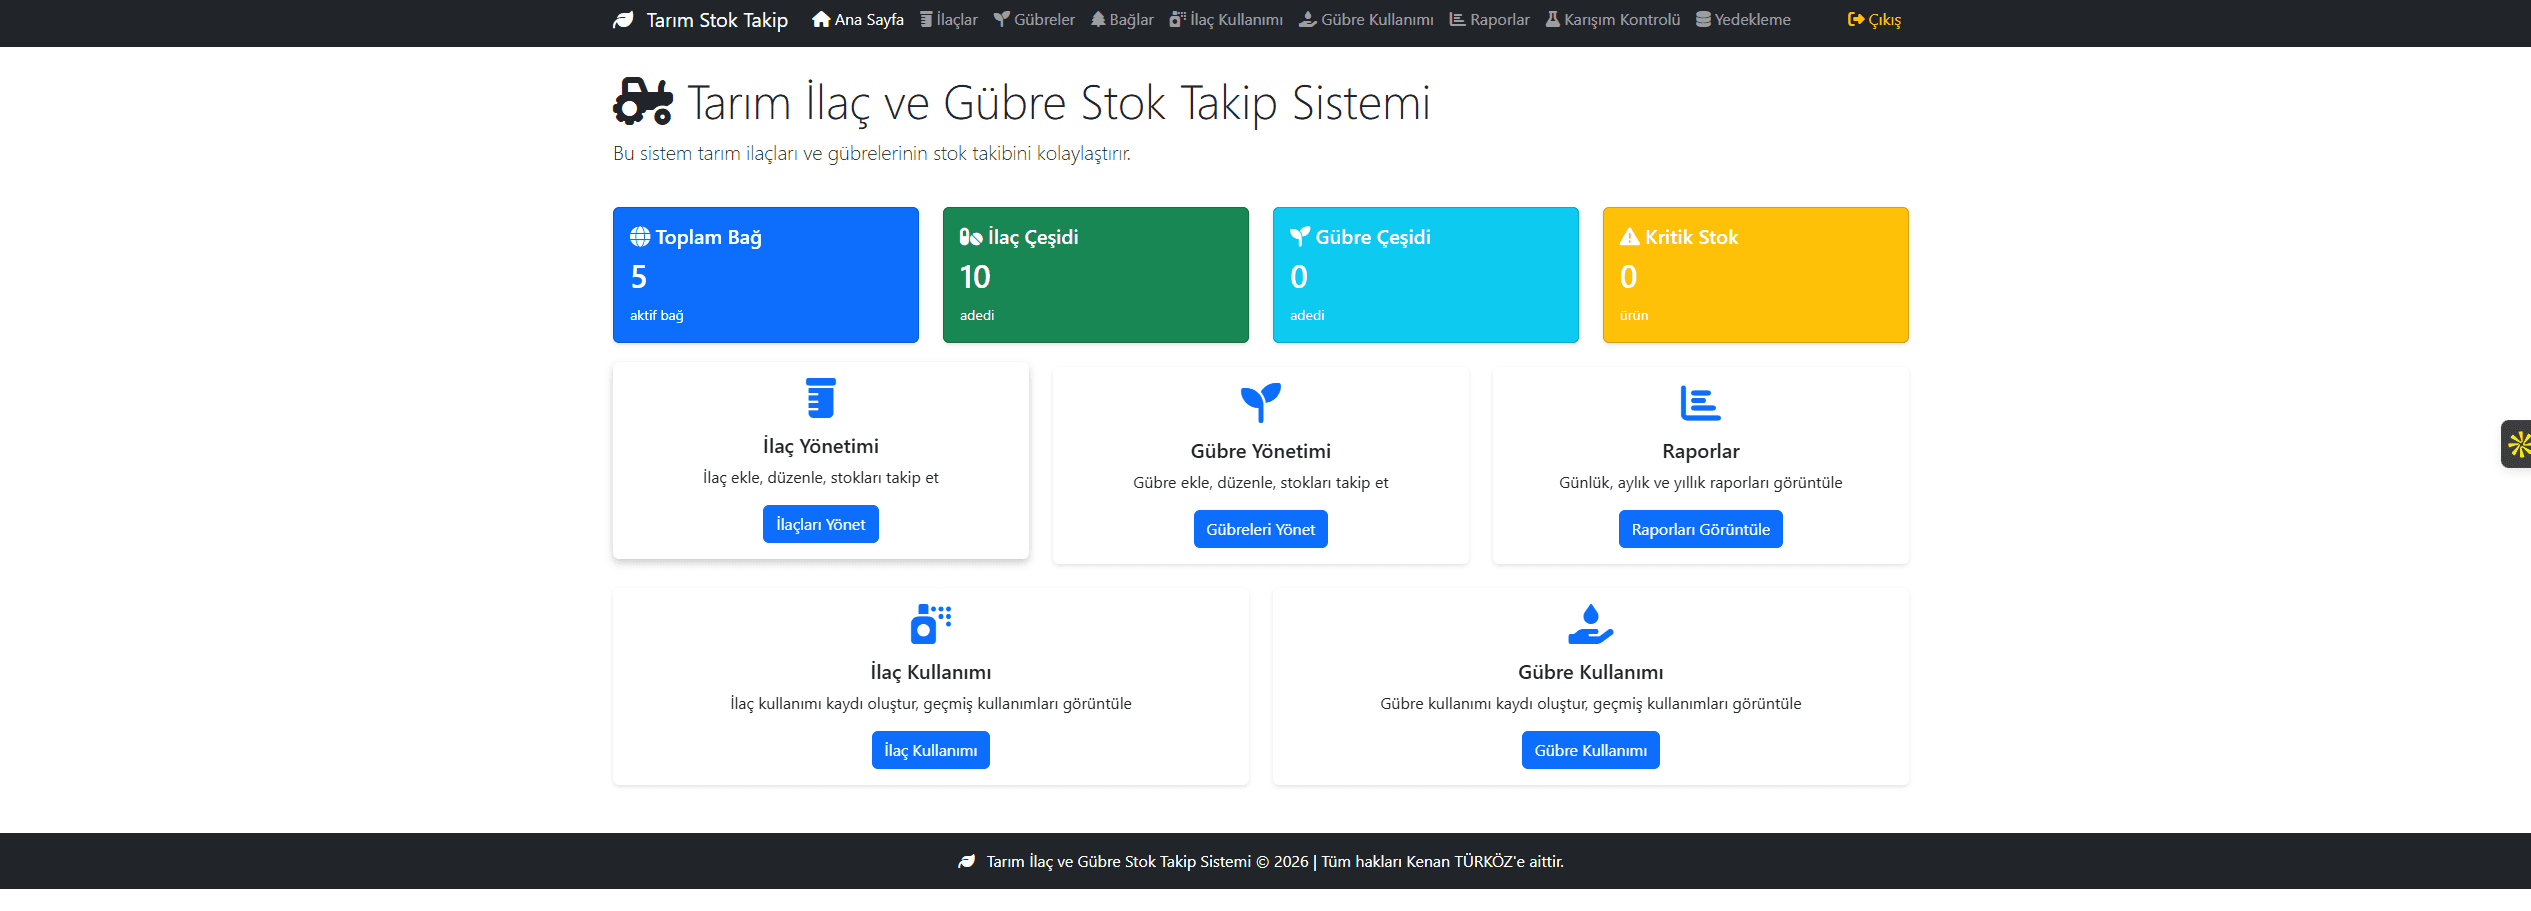2531x911 pixels.
Task: Click the seedling icon above Gübre Yönetimi
Action: (x=1260, y=403)
